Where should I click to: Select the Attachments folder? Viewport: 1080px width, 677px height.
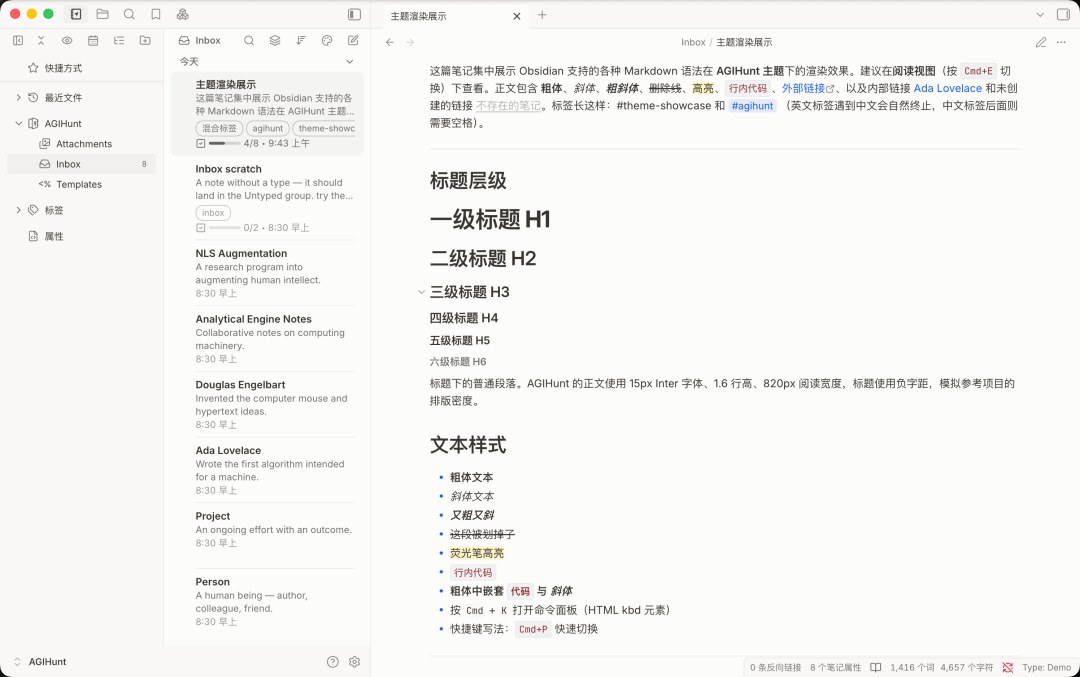[81, 144]
